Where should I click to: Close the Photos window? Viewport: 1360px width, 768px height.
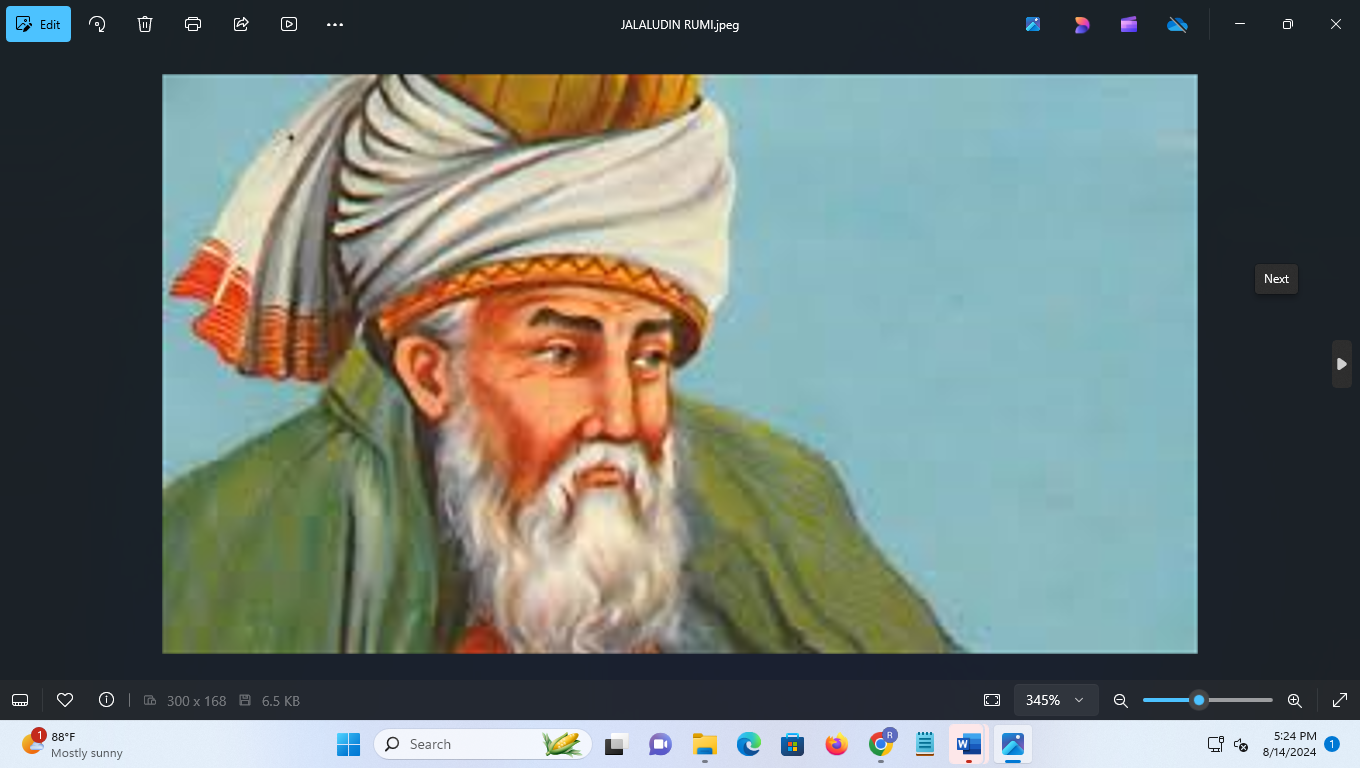1336,24
